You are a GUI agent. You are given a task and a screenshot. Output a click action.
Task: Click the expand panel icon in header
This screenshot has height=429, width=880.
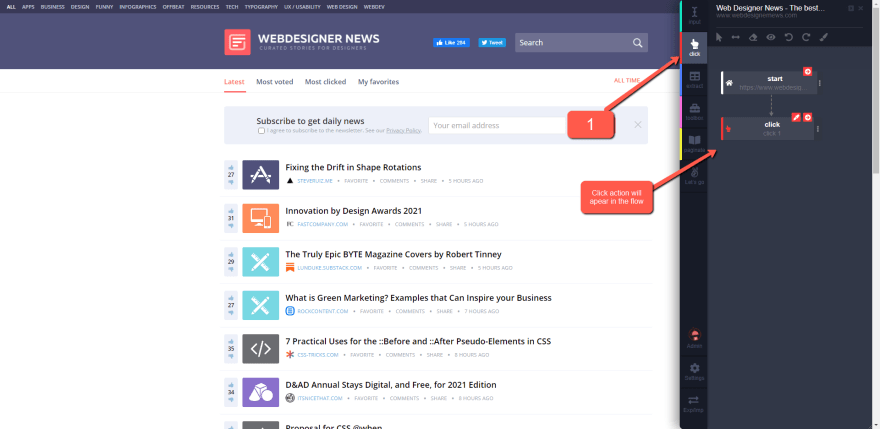851,8
